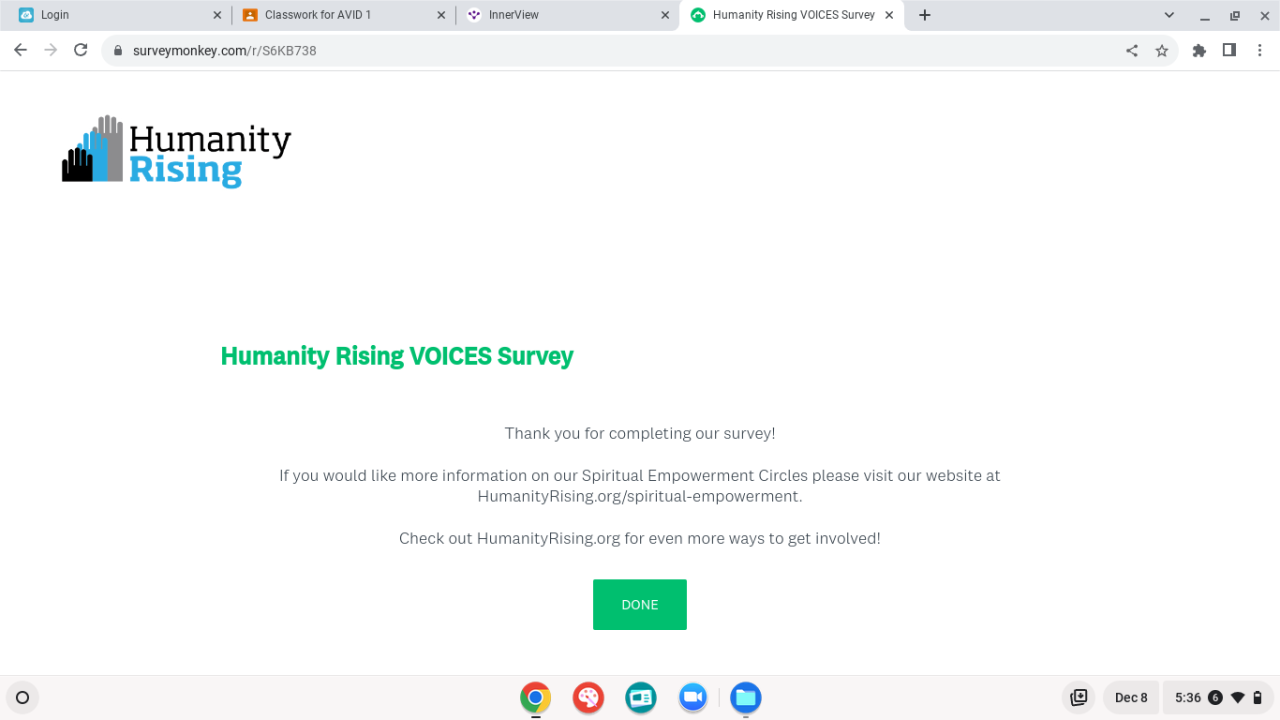Open the Extensions puzzle icon
Image resolution: width=1280 pixels, height=720 pixels.
[1199, 50]
